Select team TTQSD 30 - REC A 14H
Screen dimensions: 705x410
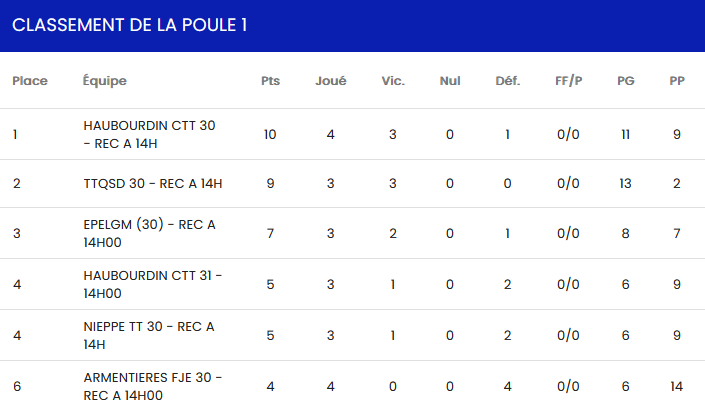[153, 183]
